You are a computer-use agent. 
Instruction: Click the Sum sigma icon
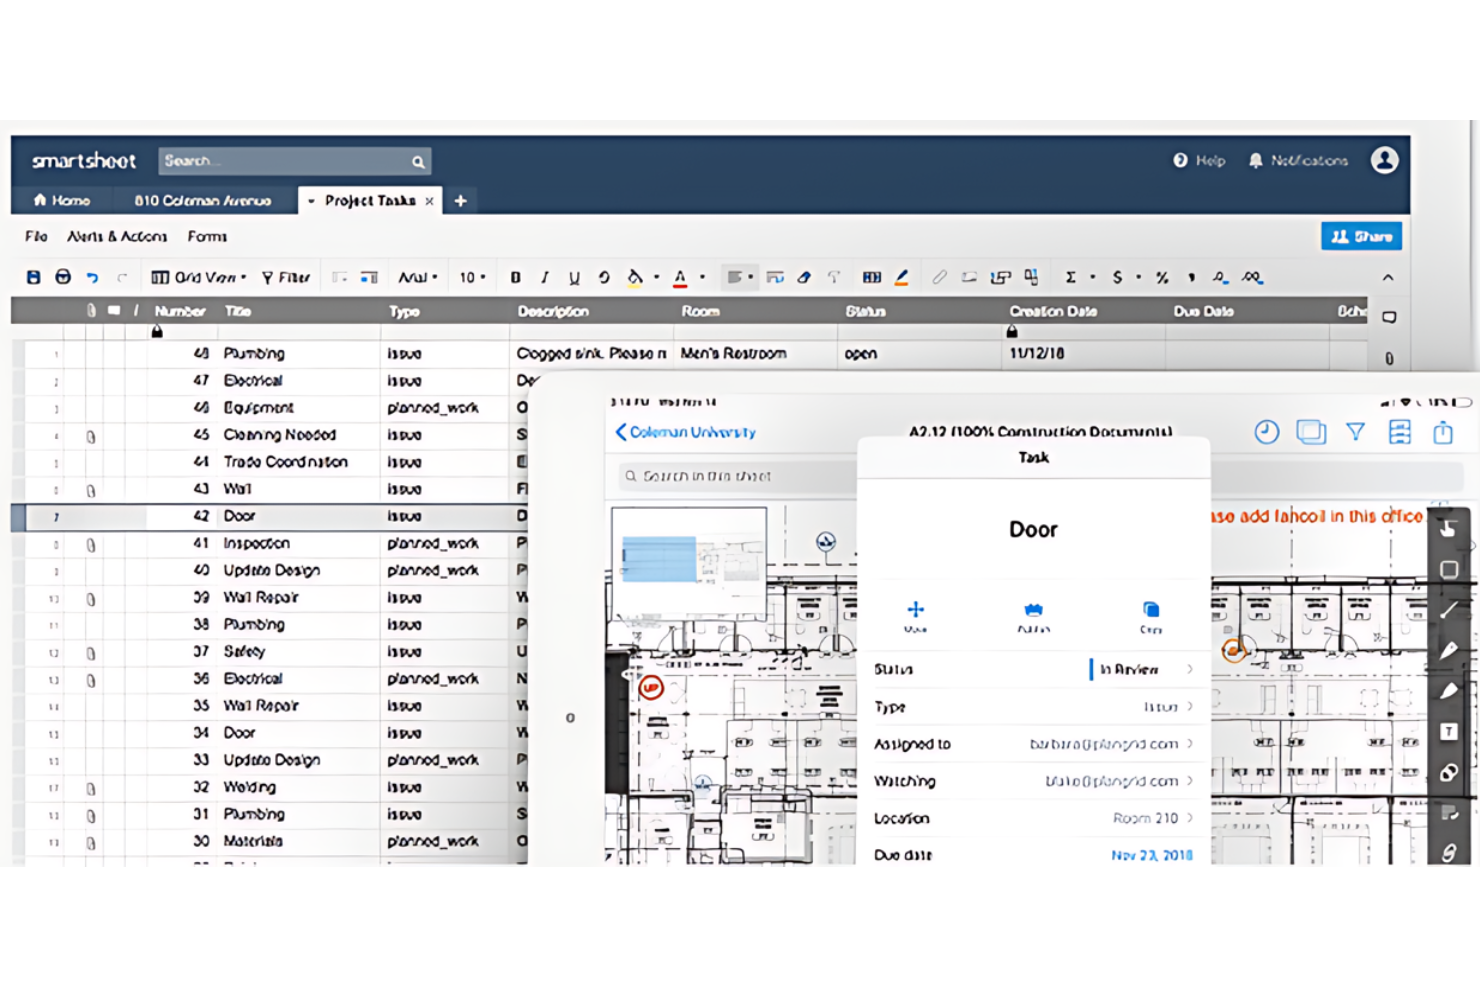(1070, 278)
